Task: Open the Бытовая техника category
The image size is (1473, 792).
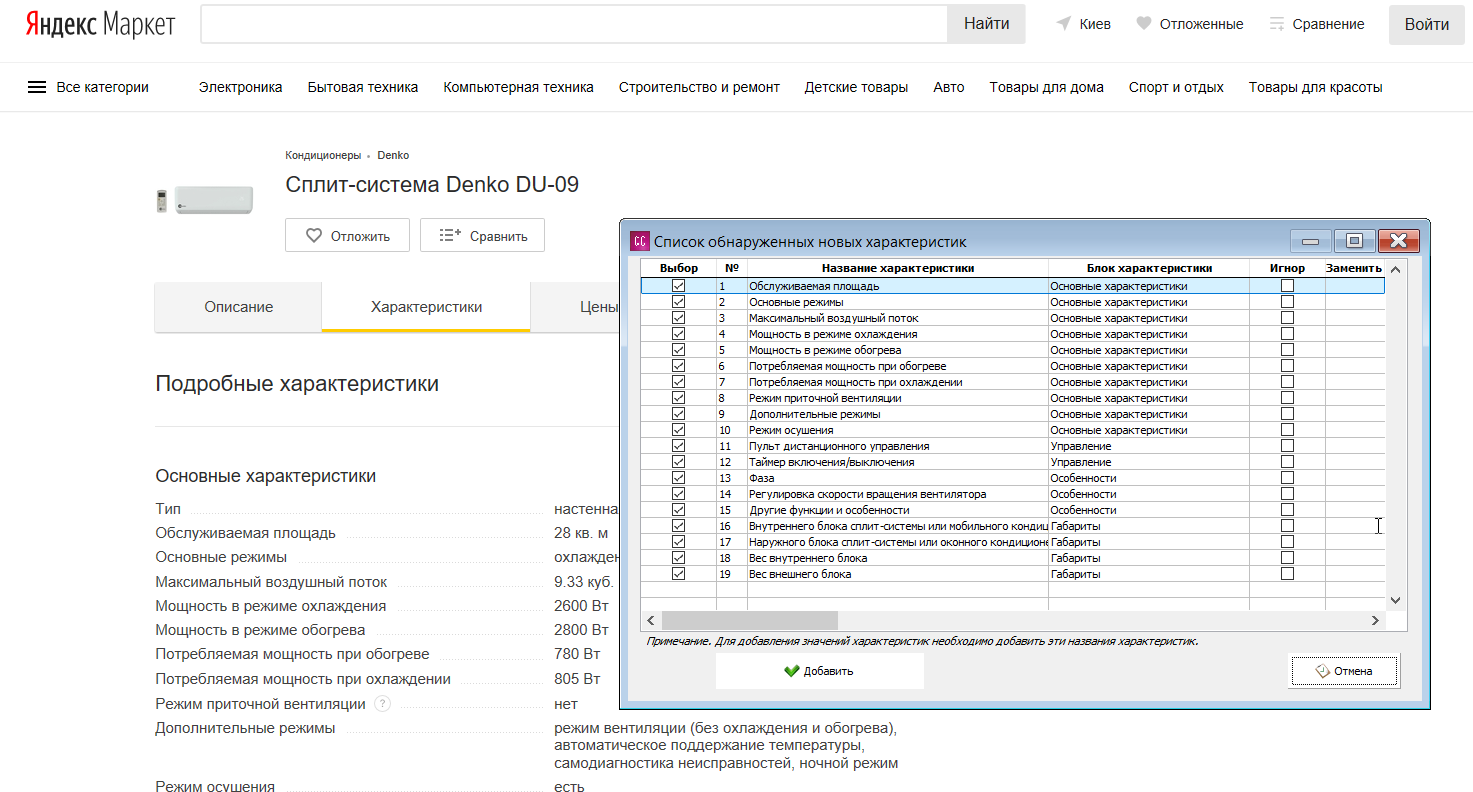Action: pyautogui.click(x=363, y=87)
